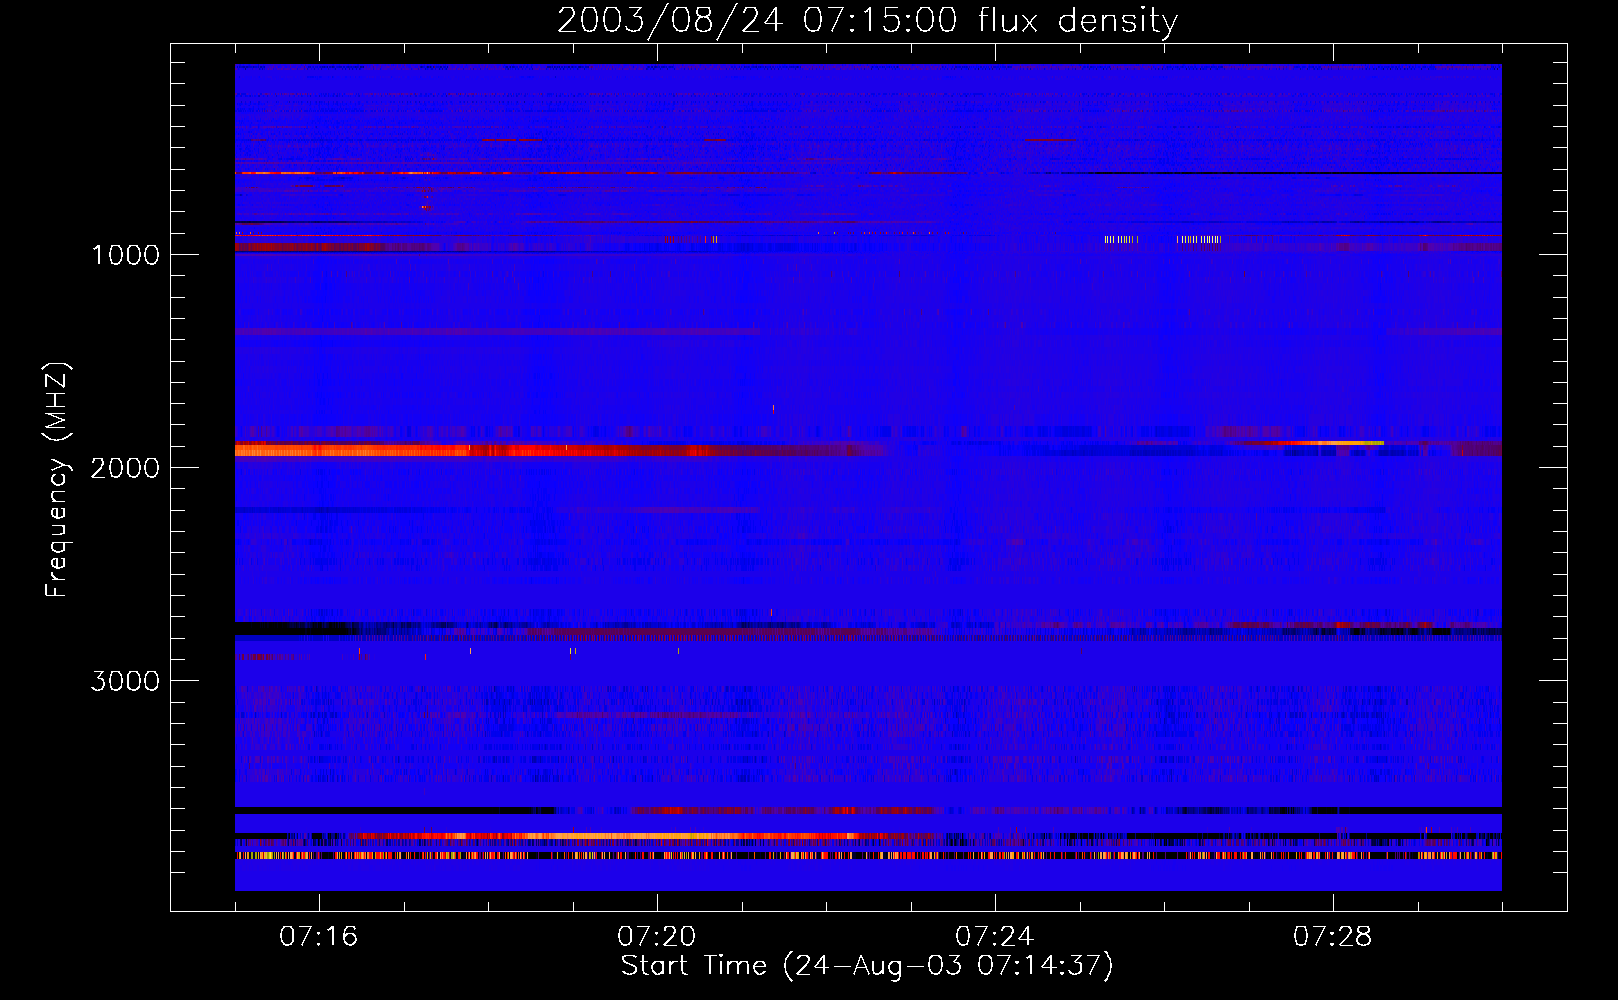The height and width of the screenshot is (1000, 1618).
Task: Click the 'Start Time (24-Aug-03 07:14:37)' label
Action: click(867, 965)
